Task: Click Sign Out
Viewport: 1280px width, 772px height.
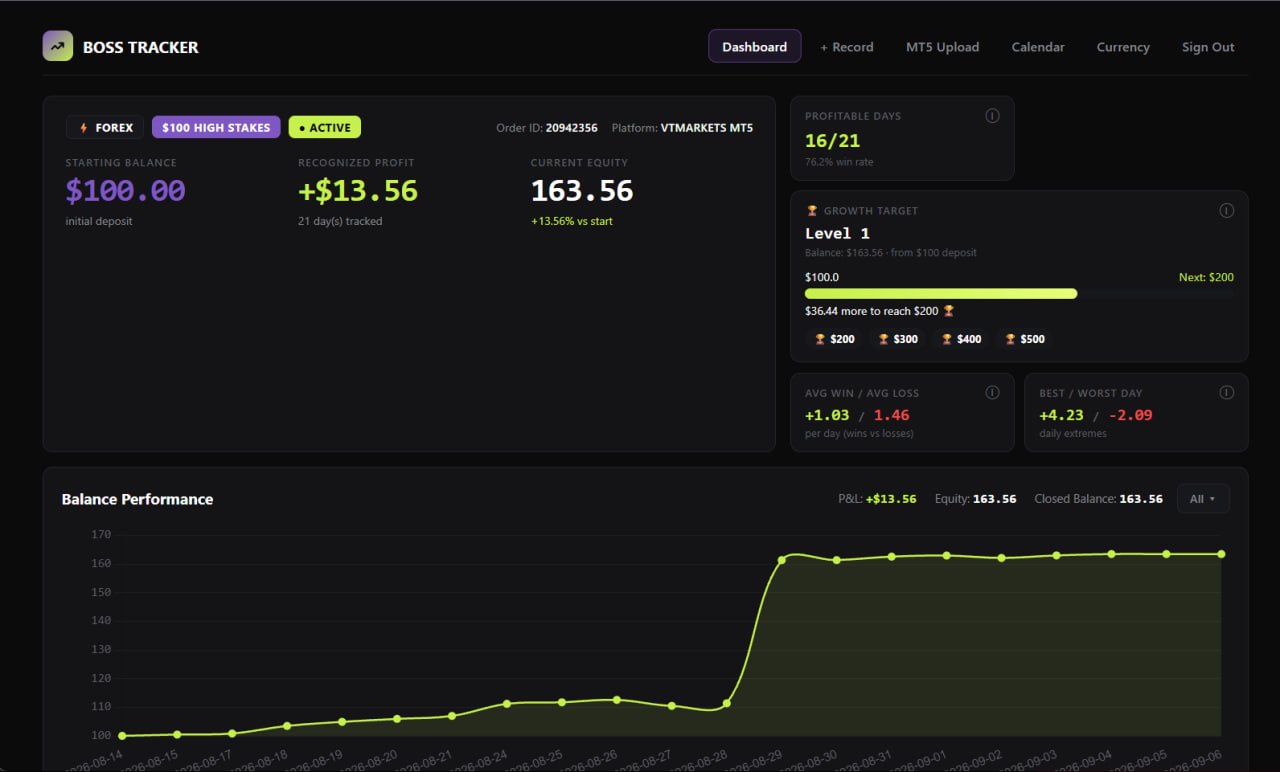Action: 1208,47
